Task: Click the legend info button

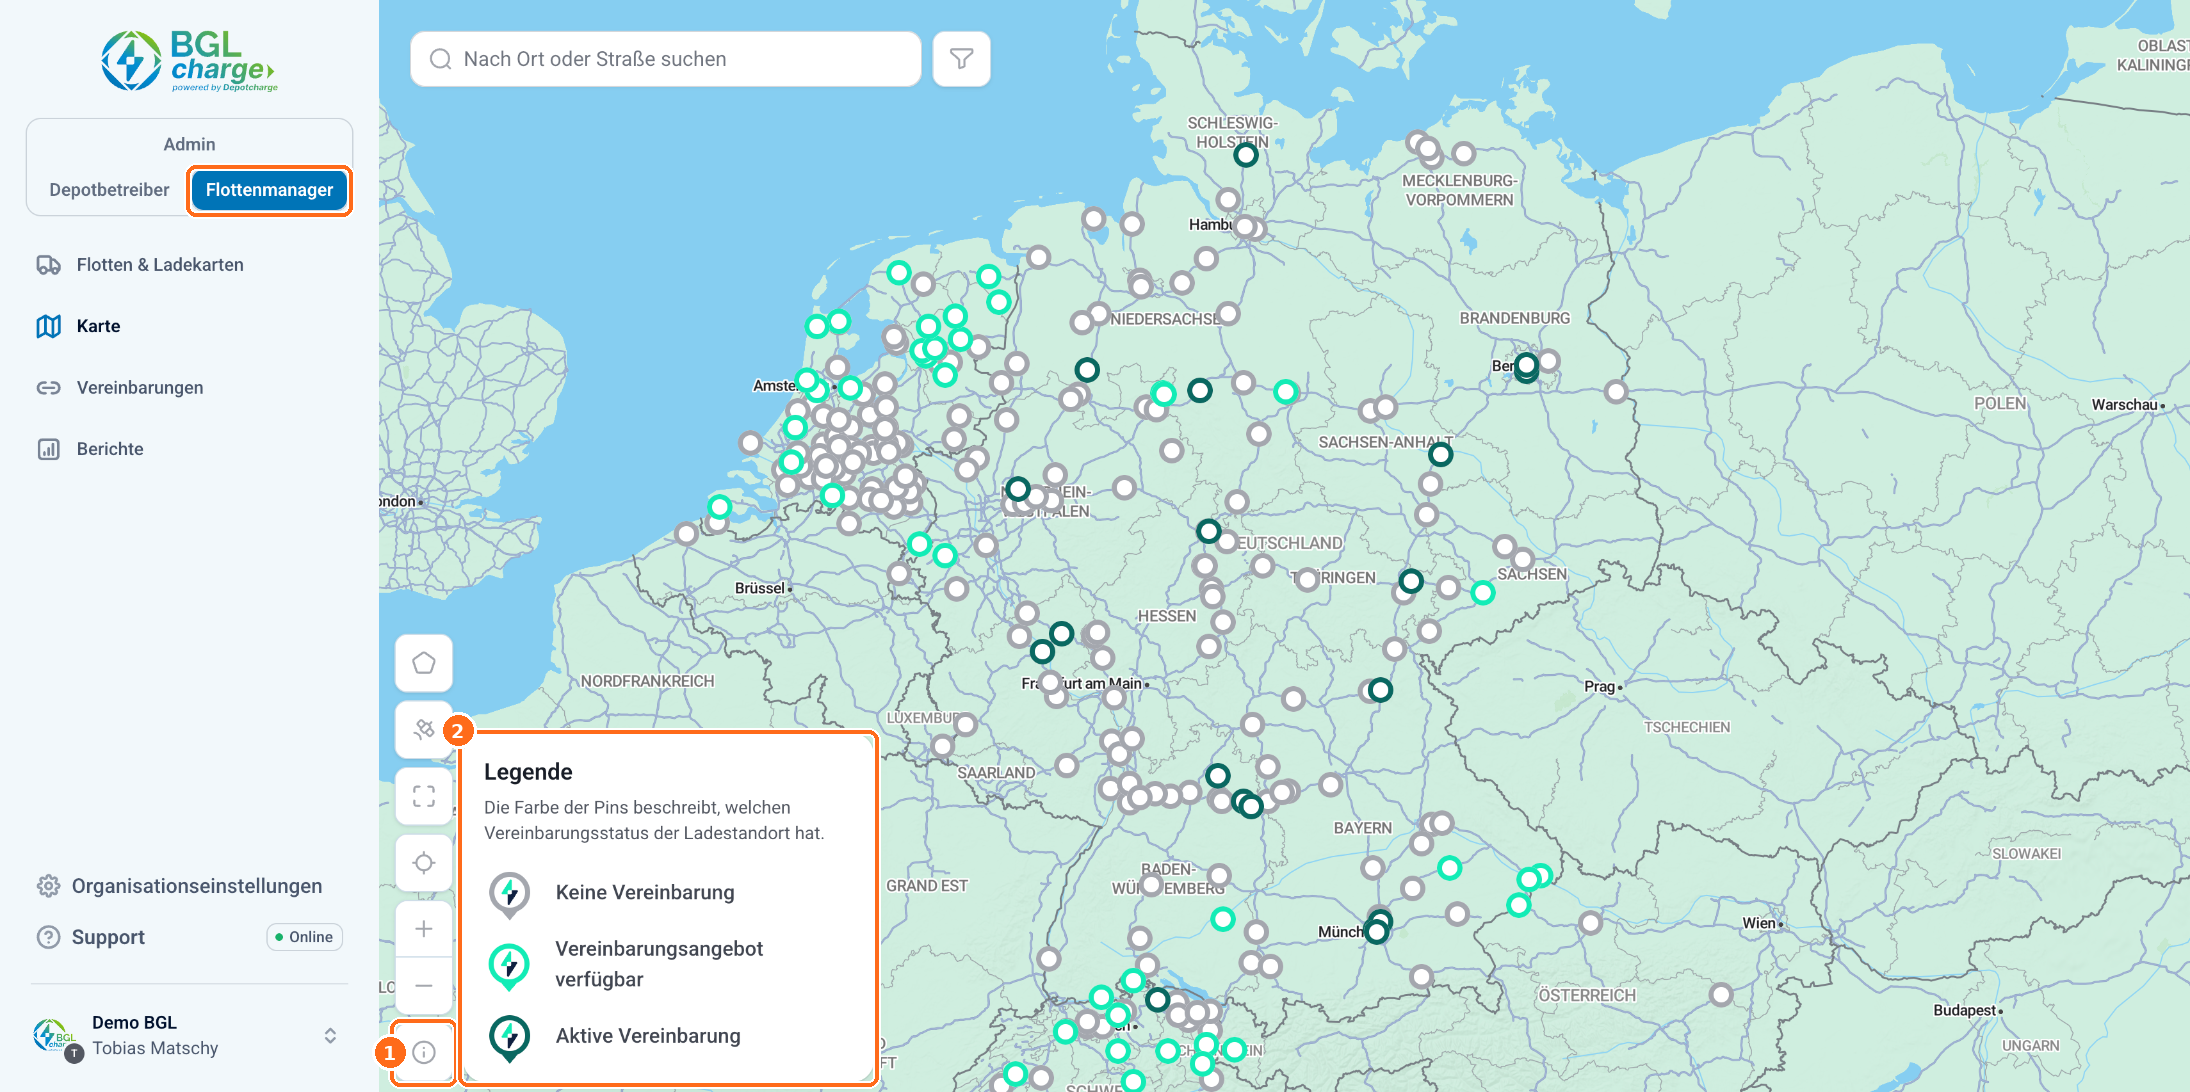Action: coord(424,1052)
